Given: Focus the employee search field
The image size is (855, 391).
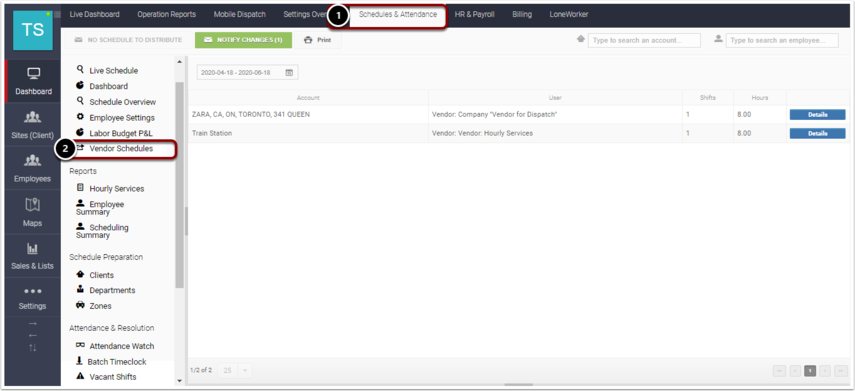Looking at the screenshot, I should pos(782,40).
